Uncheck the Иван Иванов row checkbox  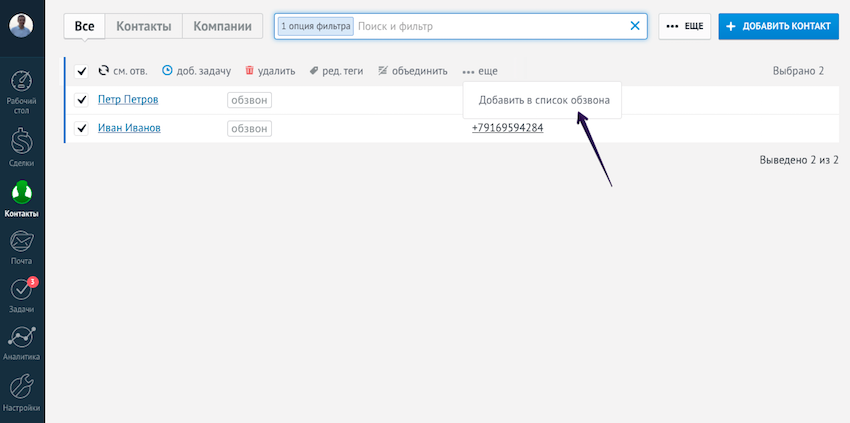click(82, 128)
